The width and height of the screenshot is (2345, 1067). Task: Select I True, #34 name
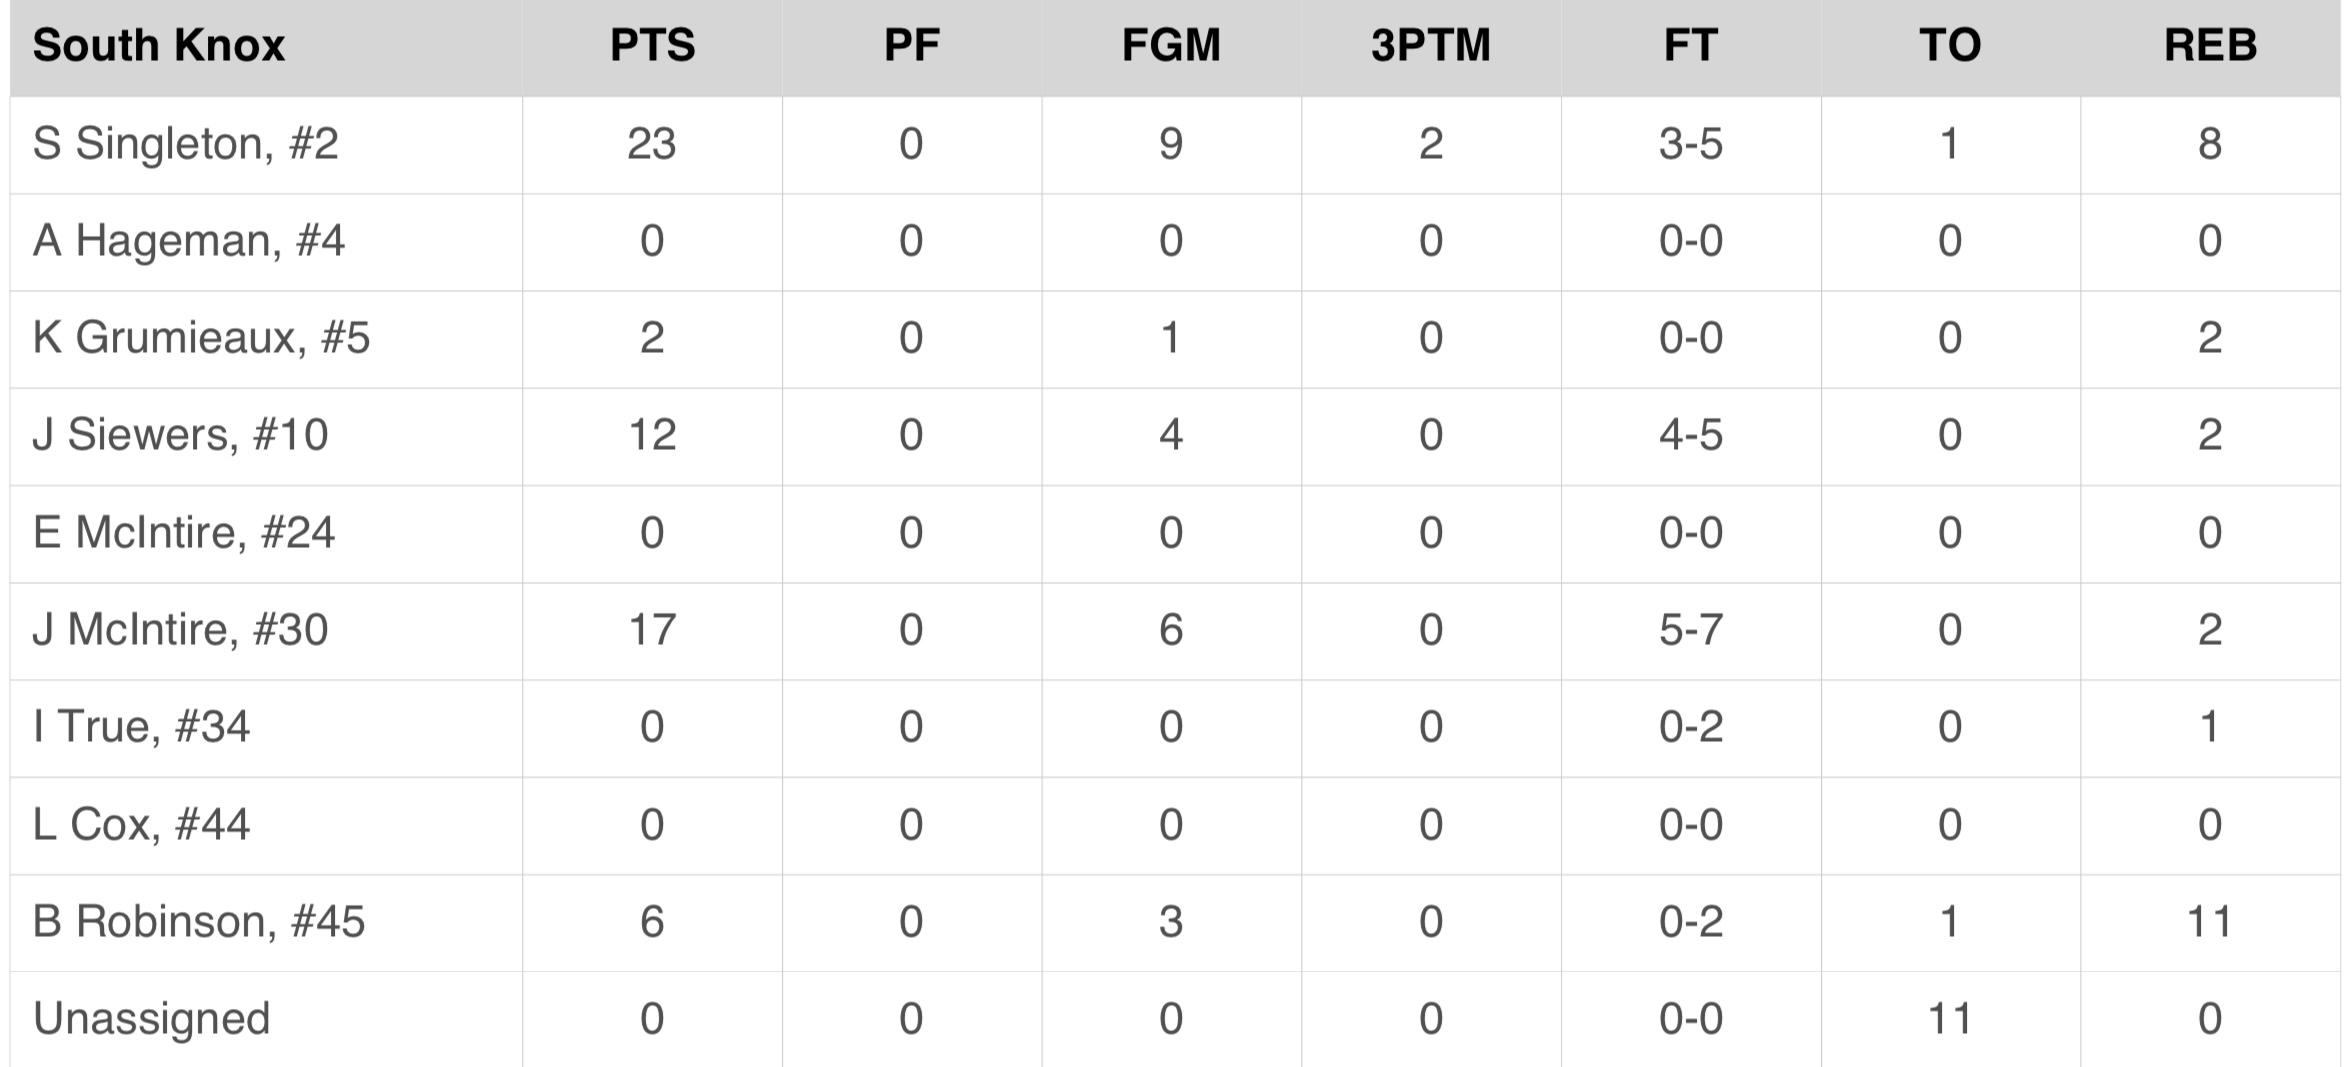pos(142,727)
